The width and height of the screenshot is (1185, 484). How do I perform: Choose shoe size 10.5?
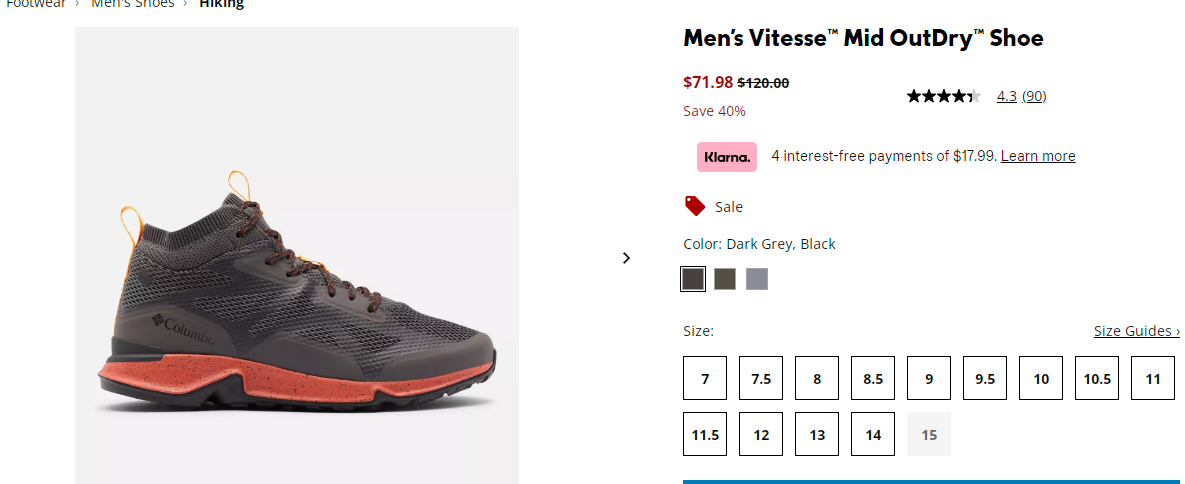point(1097,378)
